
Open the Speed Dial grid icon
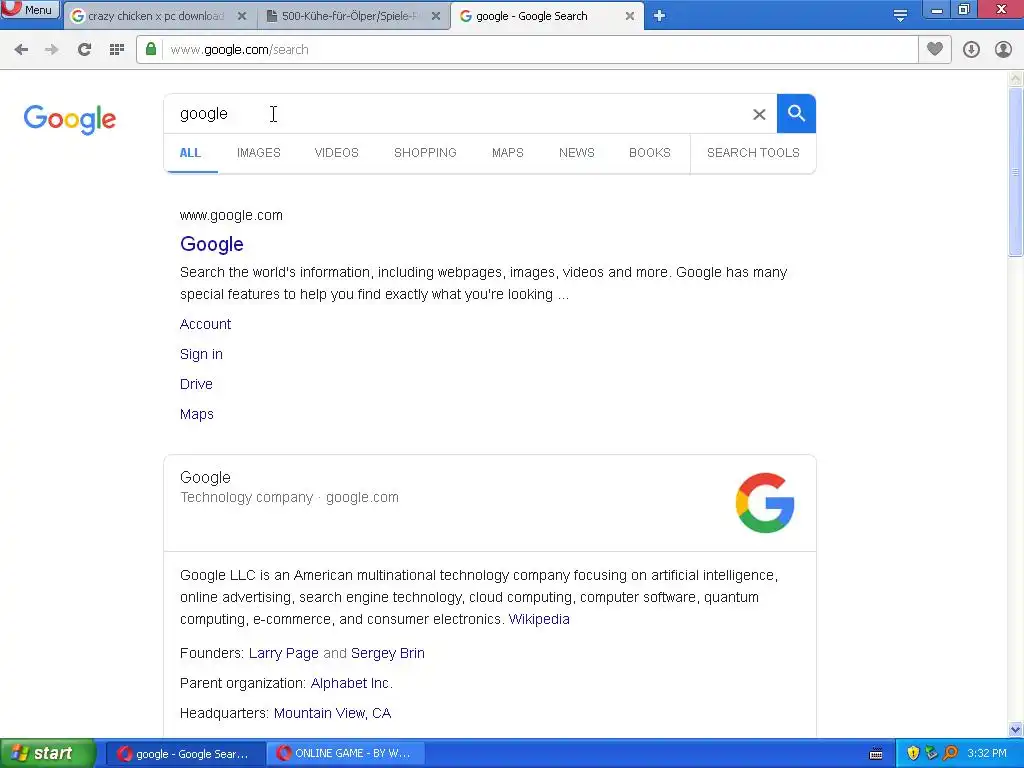point(117,50)
